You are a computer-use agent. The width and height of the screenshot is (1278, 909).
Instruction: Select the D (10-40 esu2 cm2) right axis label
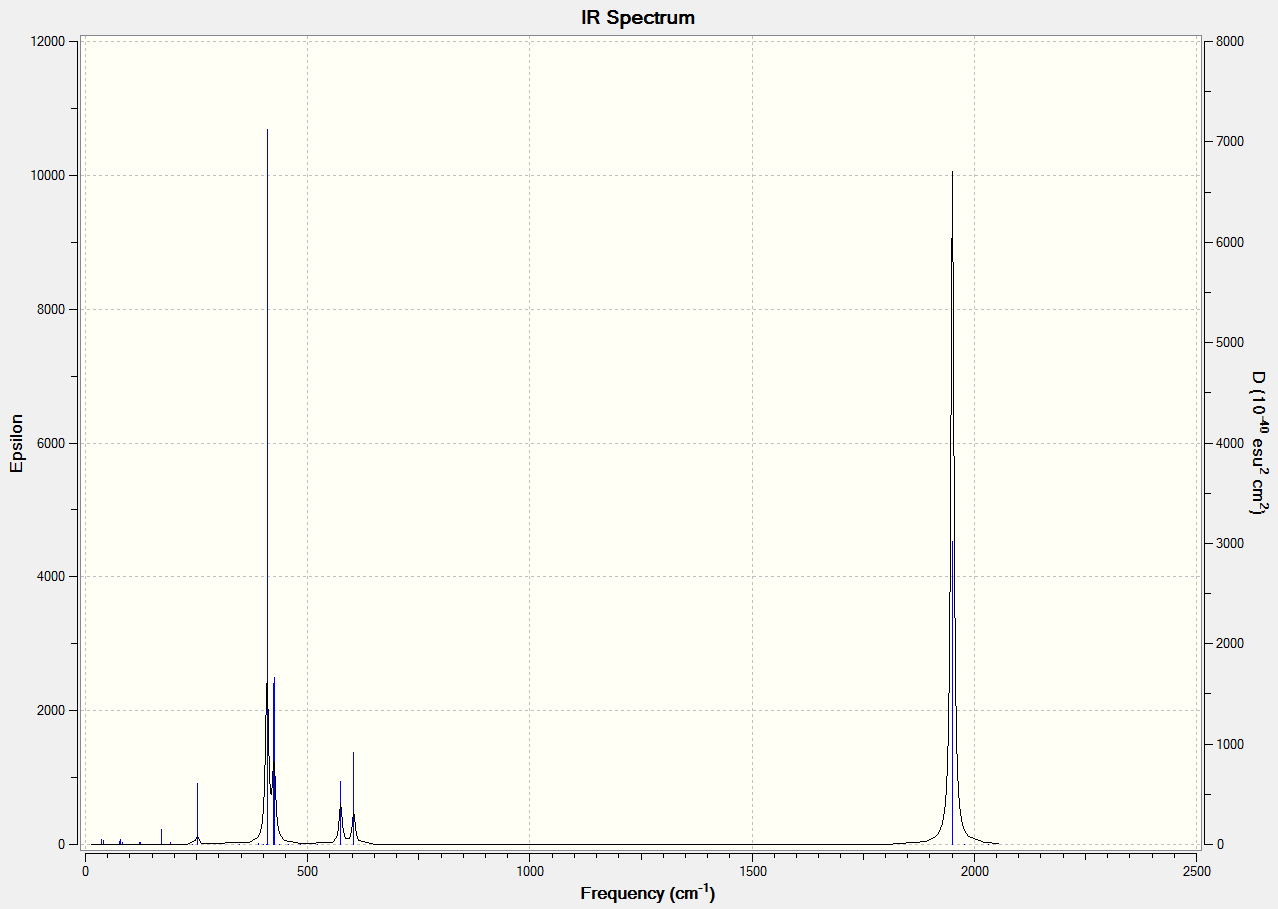pyautogui.click(x=1259, y=443)
